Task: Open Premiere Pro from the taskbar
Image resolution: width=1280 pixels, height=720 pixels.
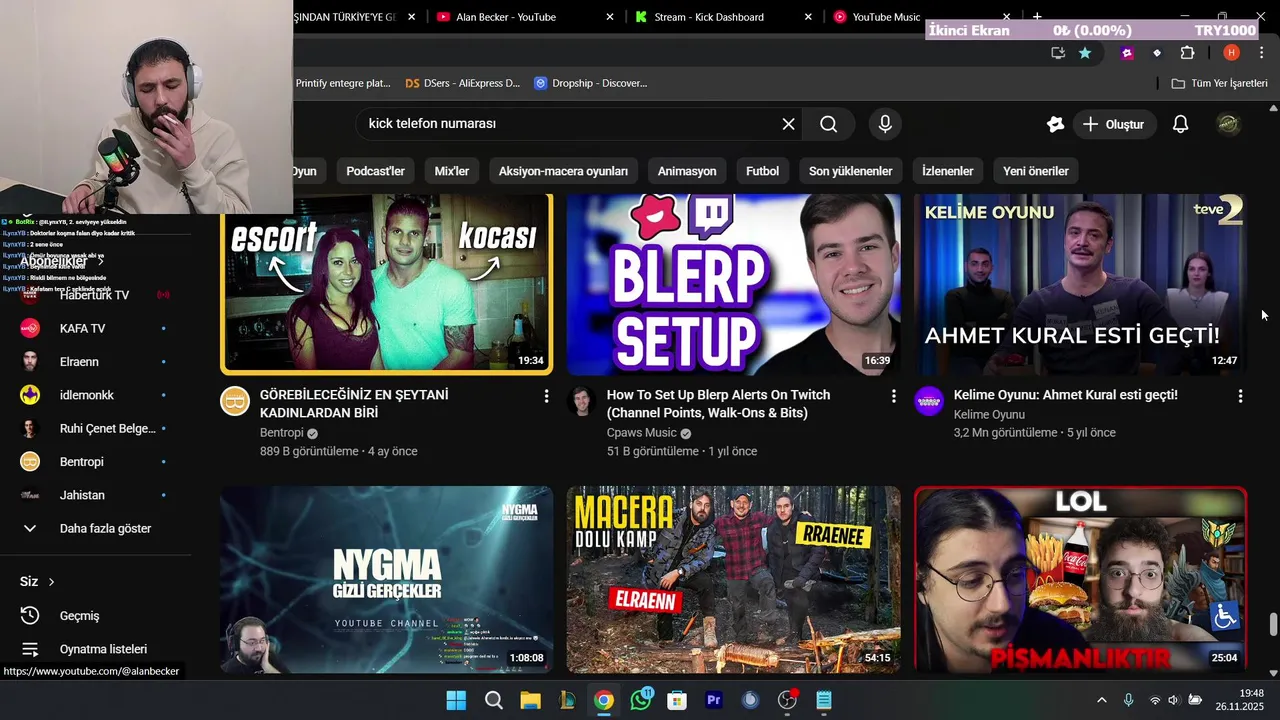Action: 714,700
